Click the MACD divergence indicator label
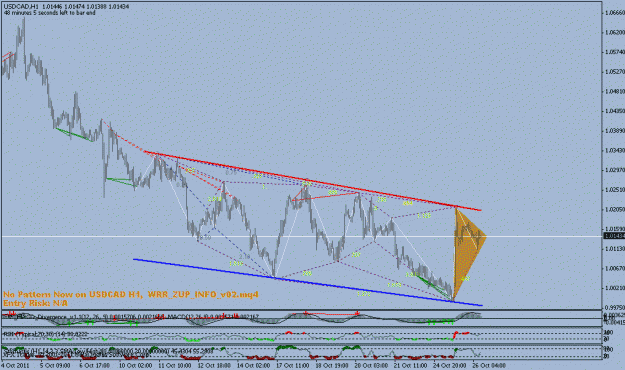The image size is (625, 370). (131, 316)
